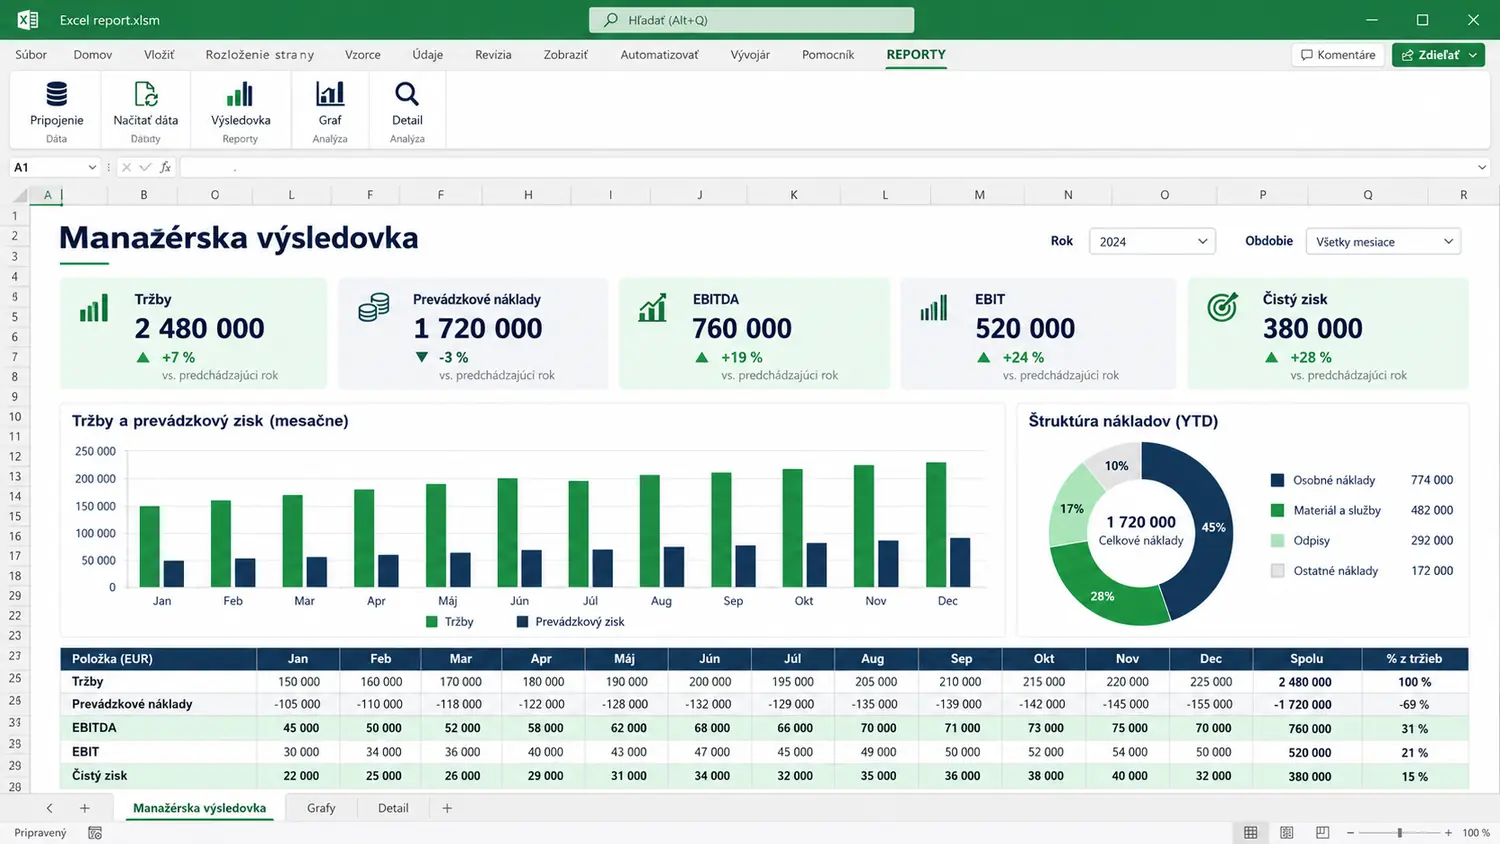Image resolution: width=1500 pixels, height=844 pixels.
Task: Adjust the zoom slider in the status bar
Action: tap(1400, 833)
